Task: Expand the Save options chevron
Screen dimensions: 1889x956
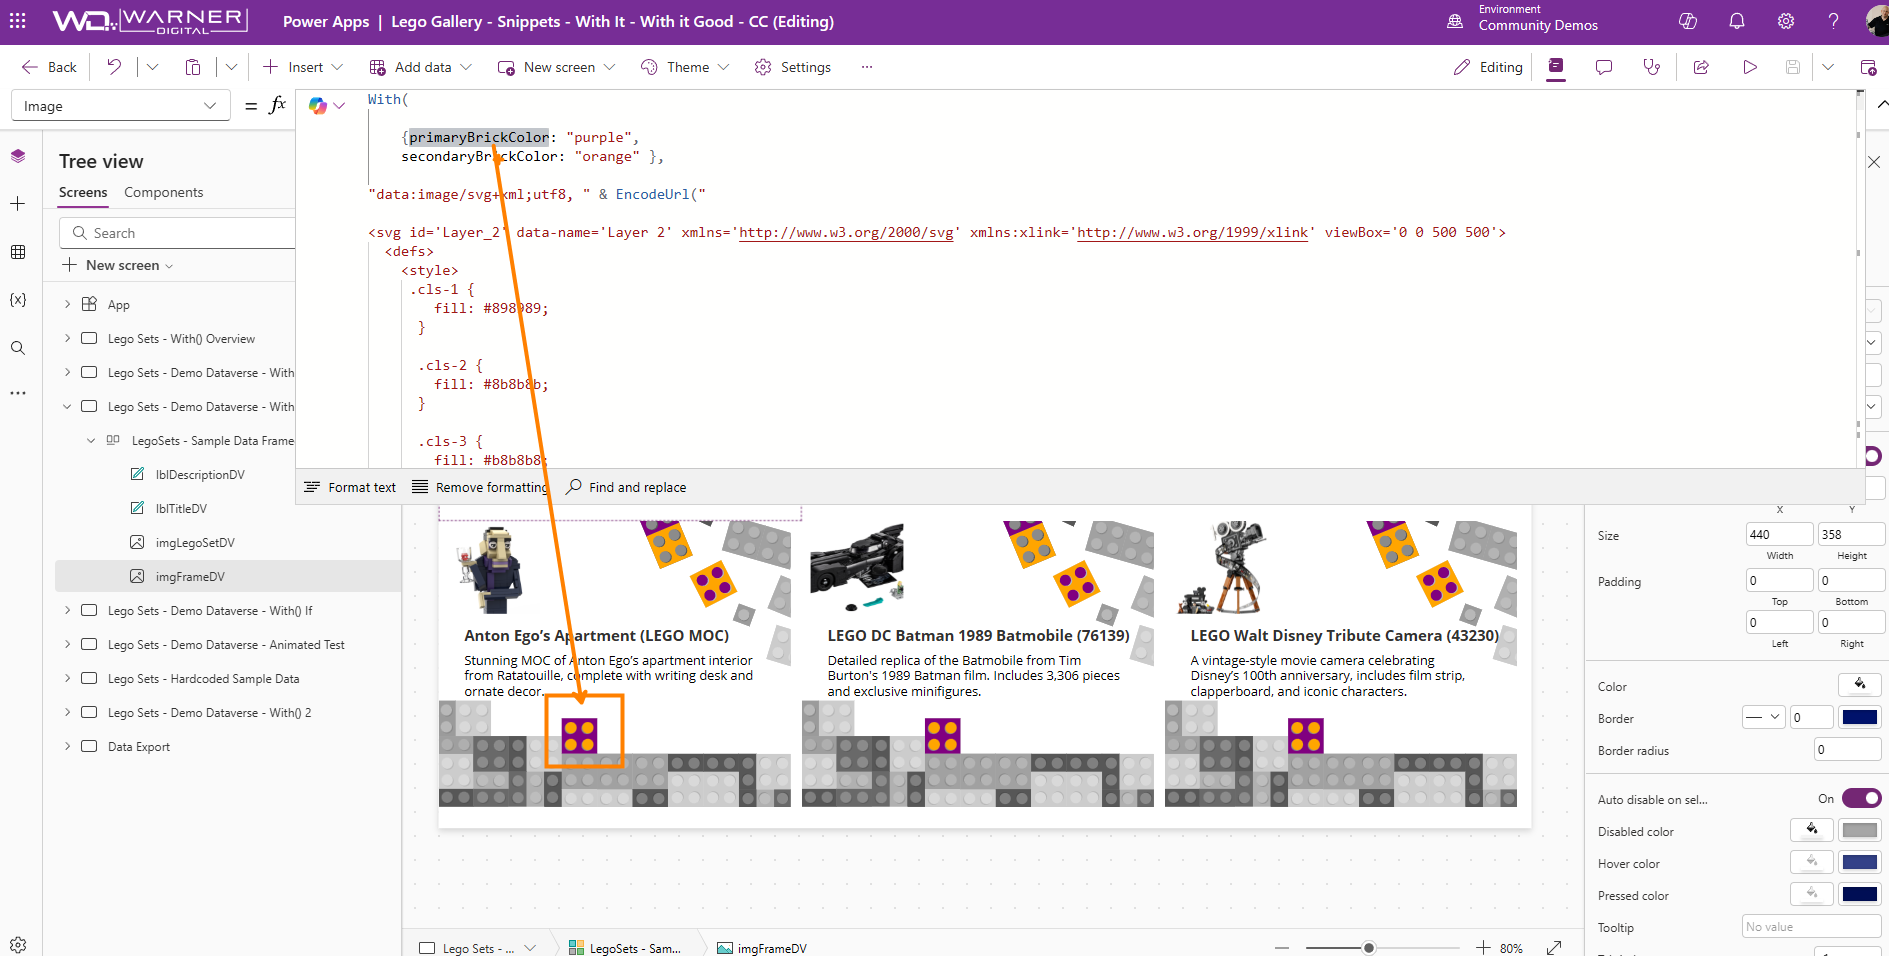Action: coord(1828,67)
